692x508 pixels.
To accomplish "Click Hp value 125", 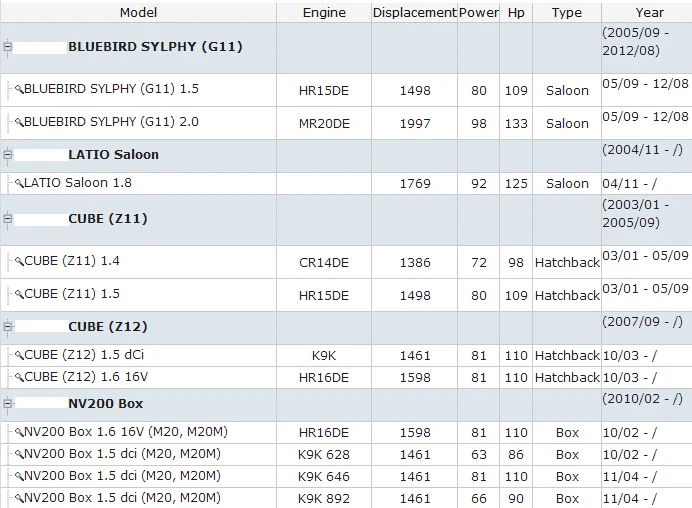I will (516, 184).
